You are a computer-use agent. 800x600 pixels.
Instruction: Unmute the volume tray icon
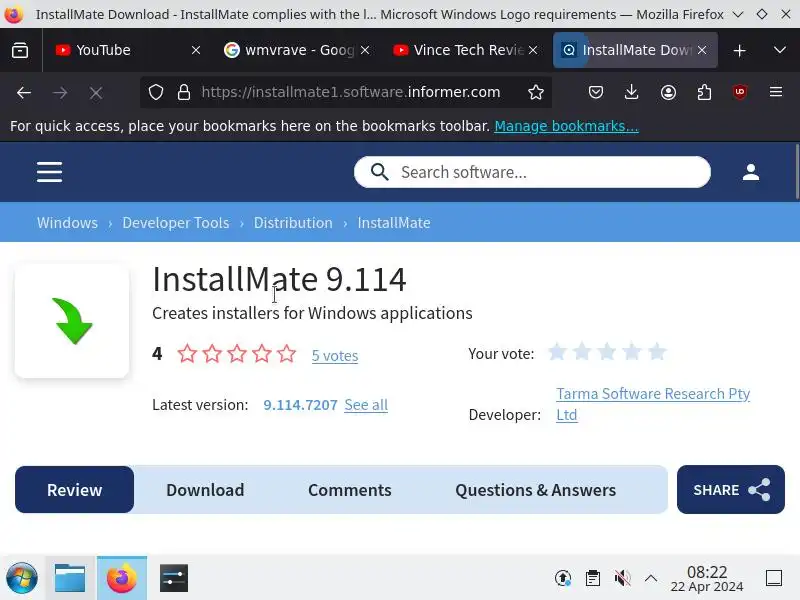[x=622, y=578]
